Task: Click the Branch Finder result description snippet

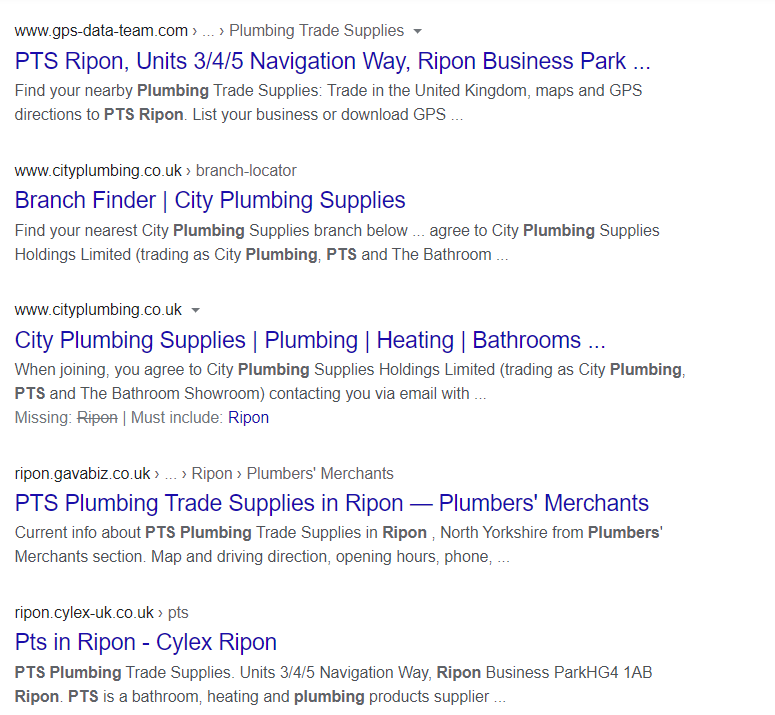Action: 337,243
